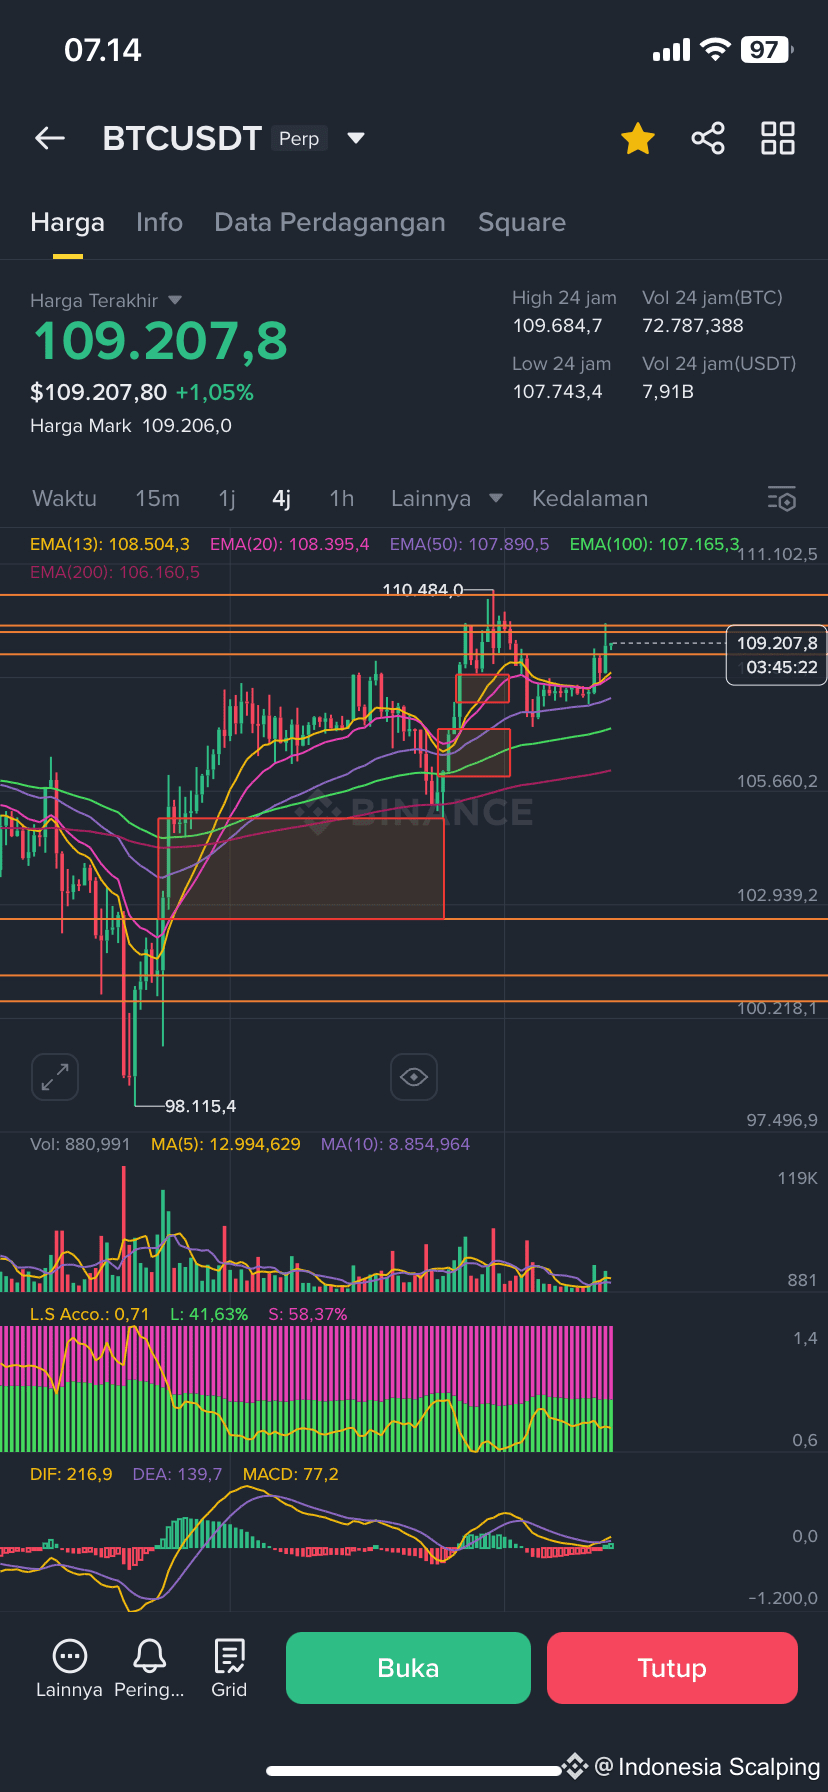Tap the large last price 109.207,8
The image size is (828, 1792).
[x=160, y=341]
